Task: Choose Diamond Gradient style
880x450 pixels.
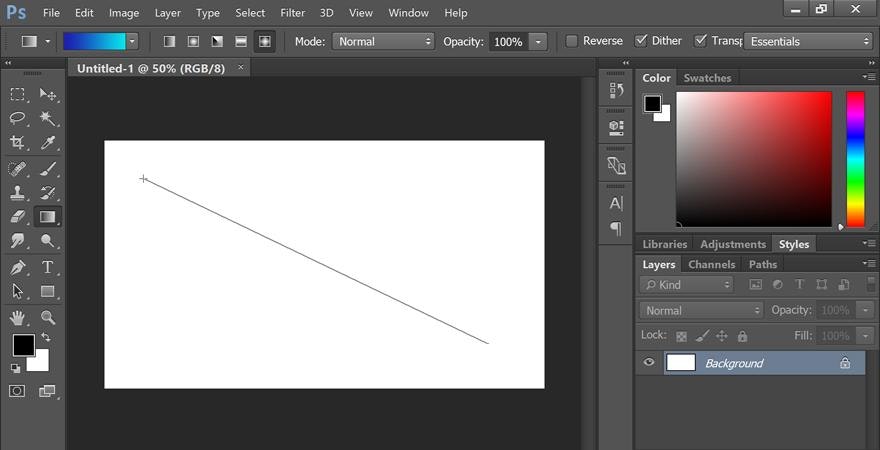Action: 264,41
